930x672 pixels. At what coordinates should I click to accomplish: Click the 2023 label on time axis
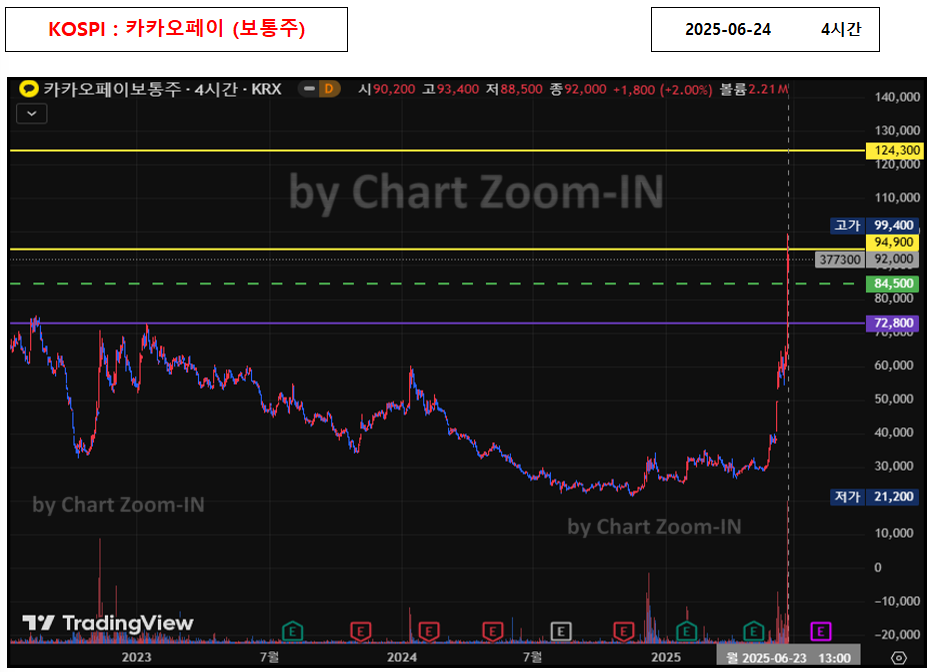(x=136, y=657)
